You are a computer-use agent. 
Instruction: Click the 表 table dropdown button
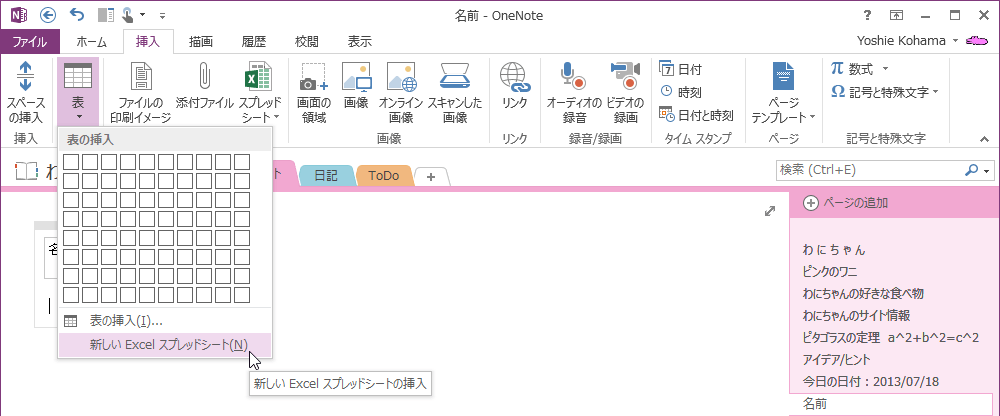click(78, 92)
